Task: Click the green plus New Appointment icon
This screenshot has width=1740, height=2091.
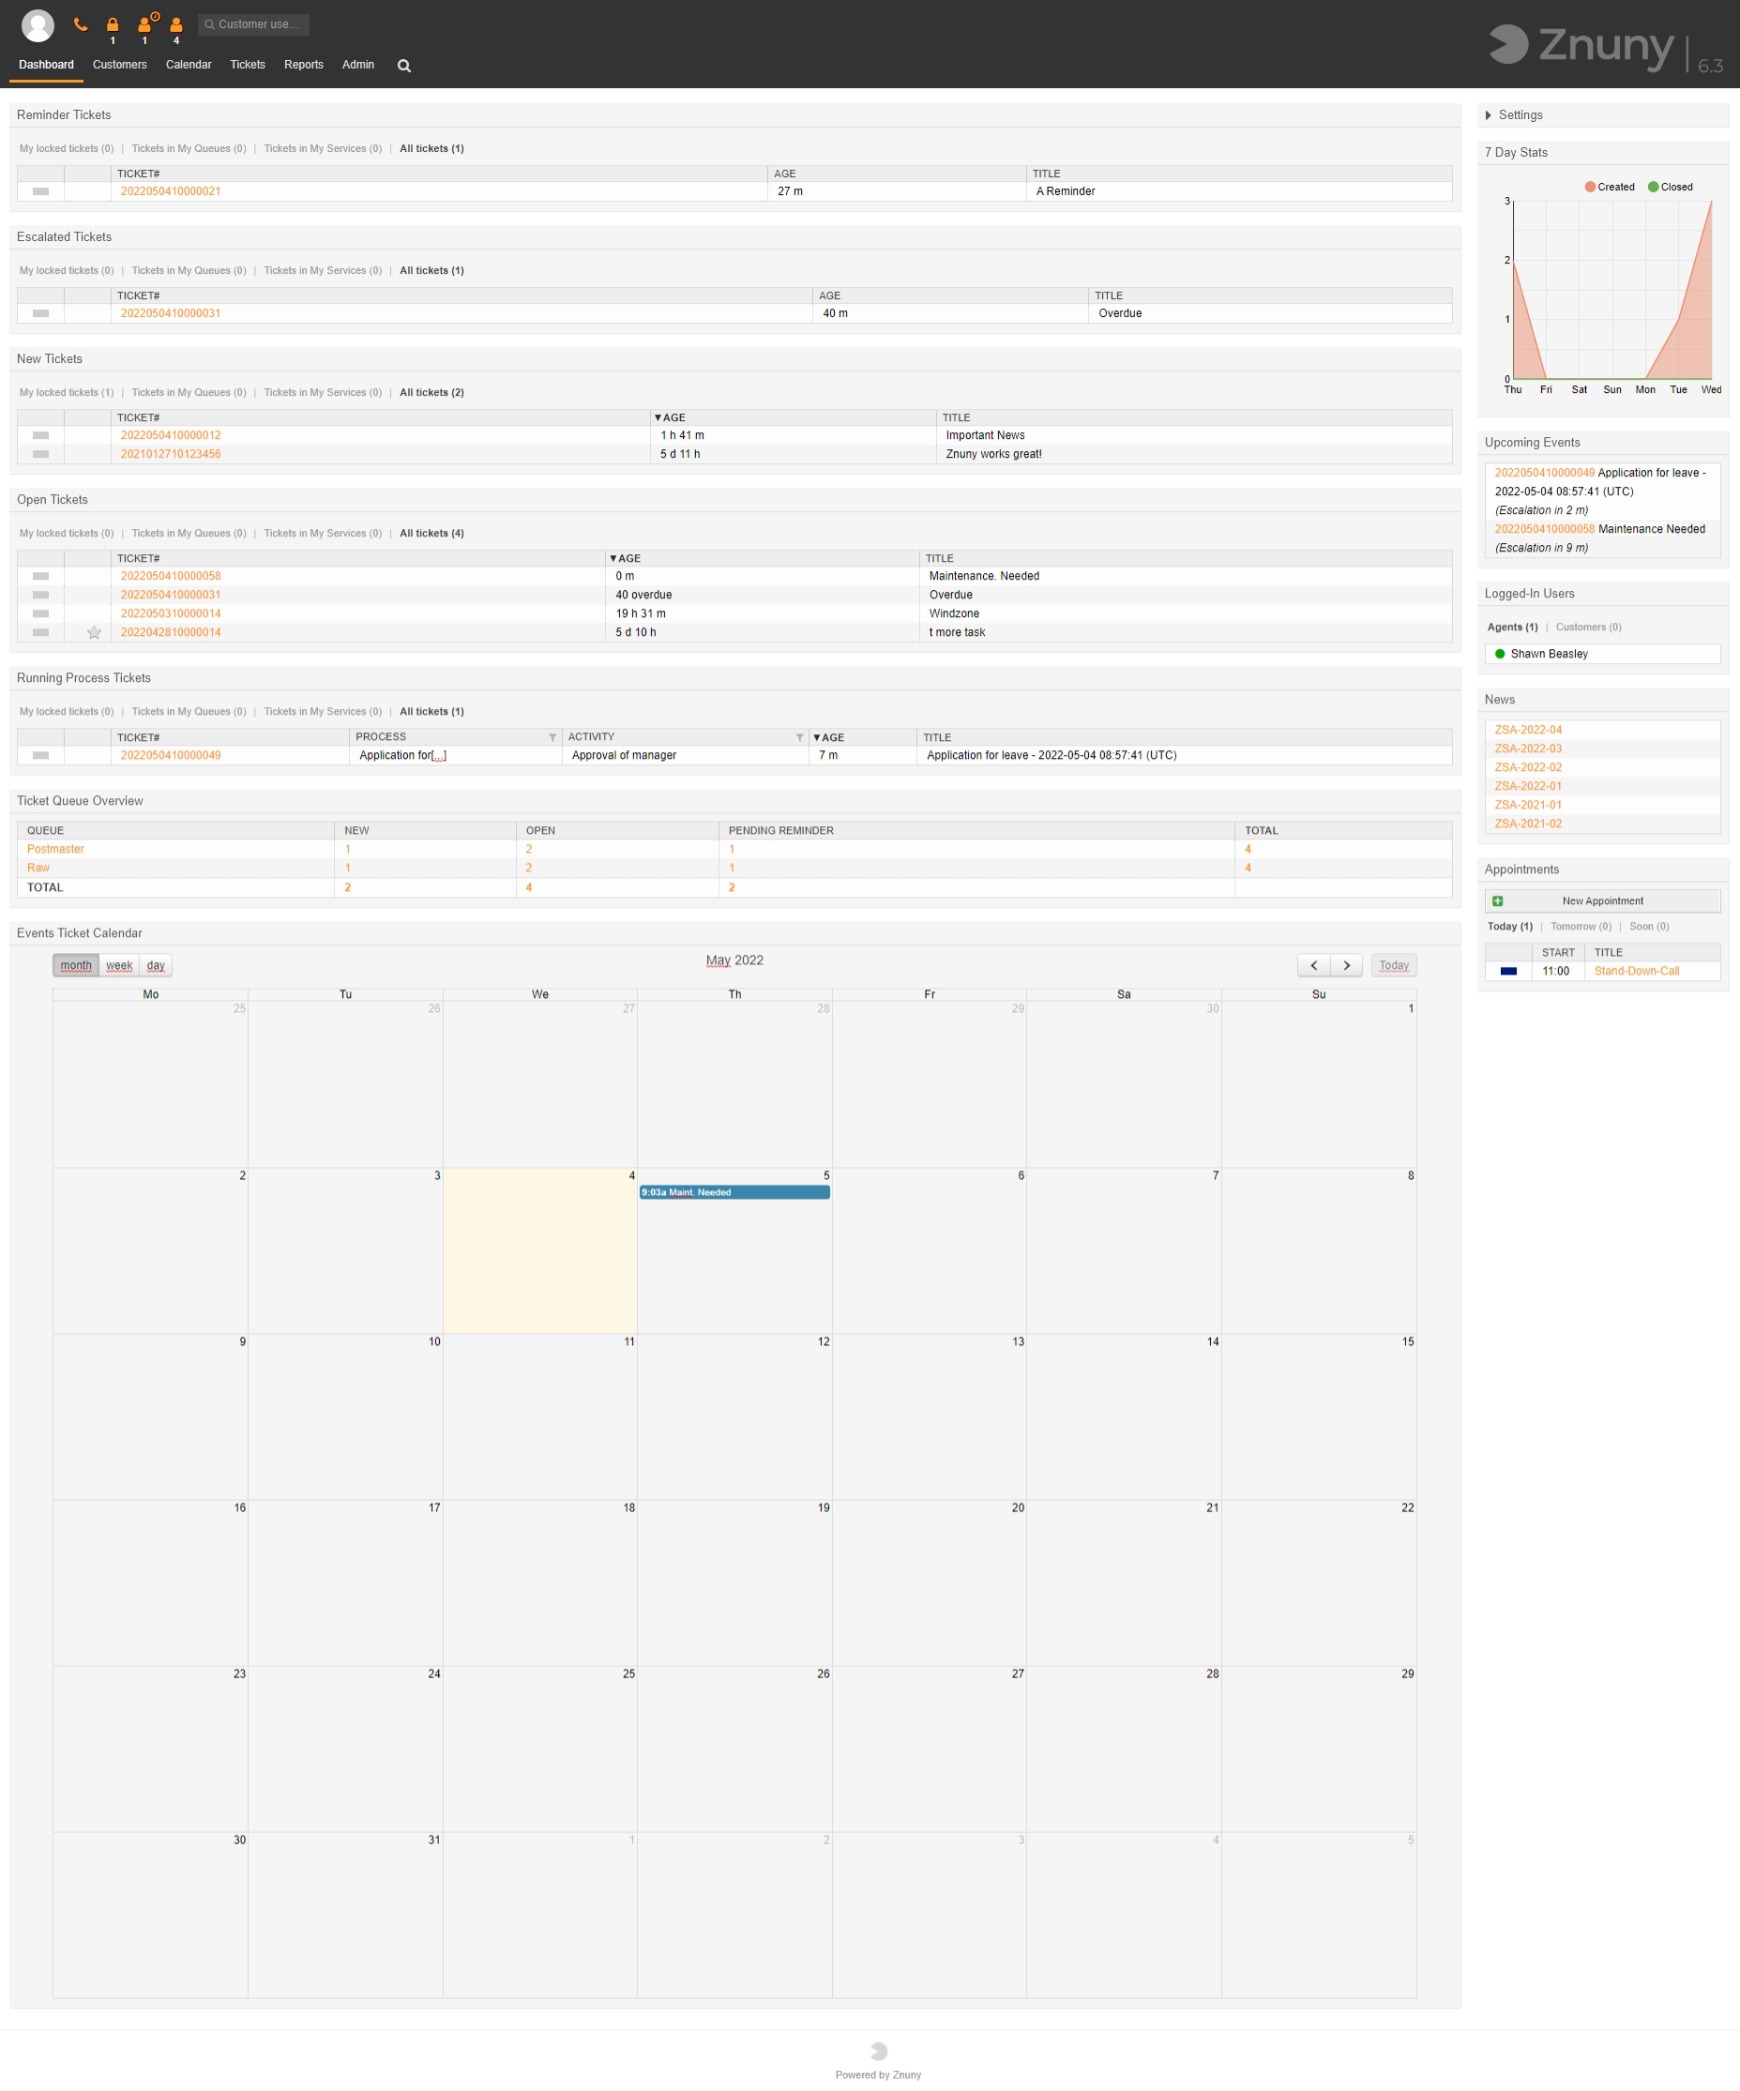Action: 1497,901
